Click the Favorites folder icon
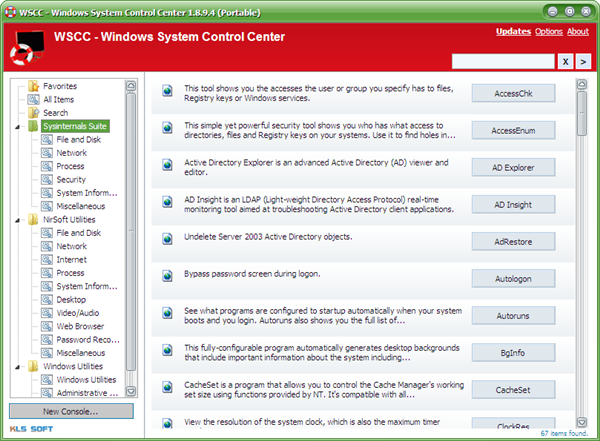 (x=34, y=86)
